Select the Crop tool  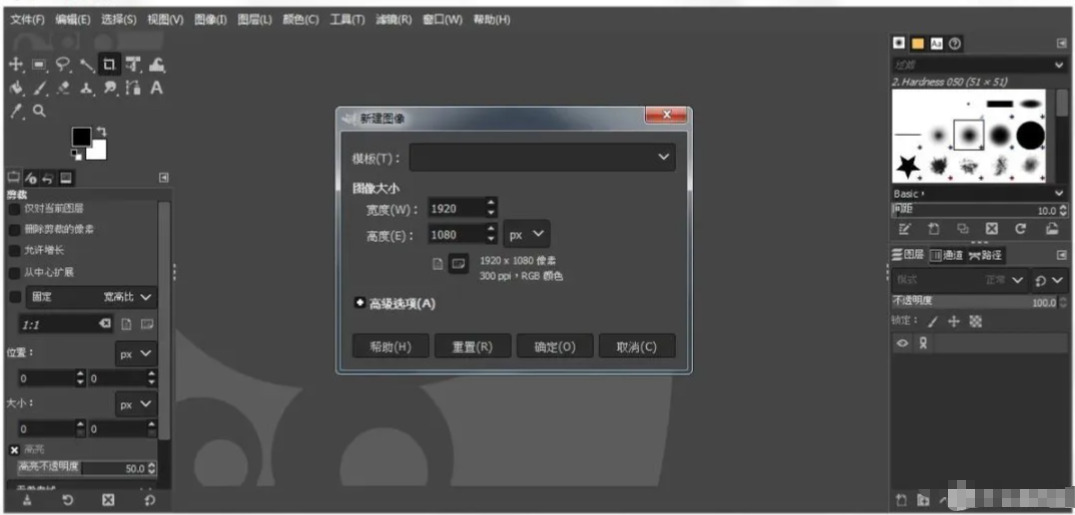(109, 64)
